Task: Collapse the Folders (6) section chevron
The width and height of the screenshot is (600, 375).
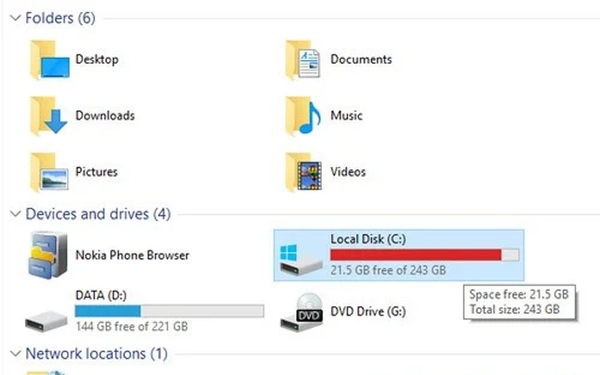Action: pos(15,18)
